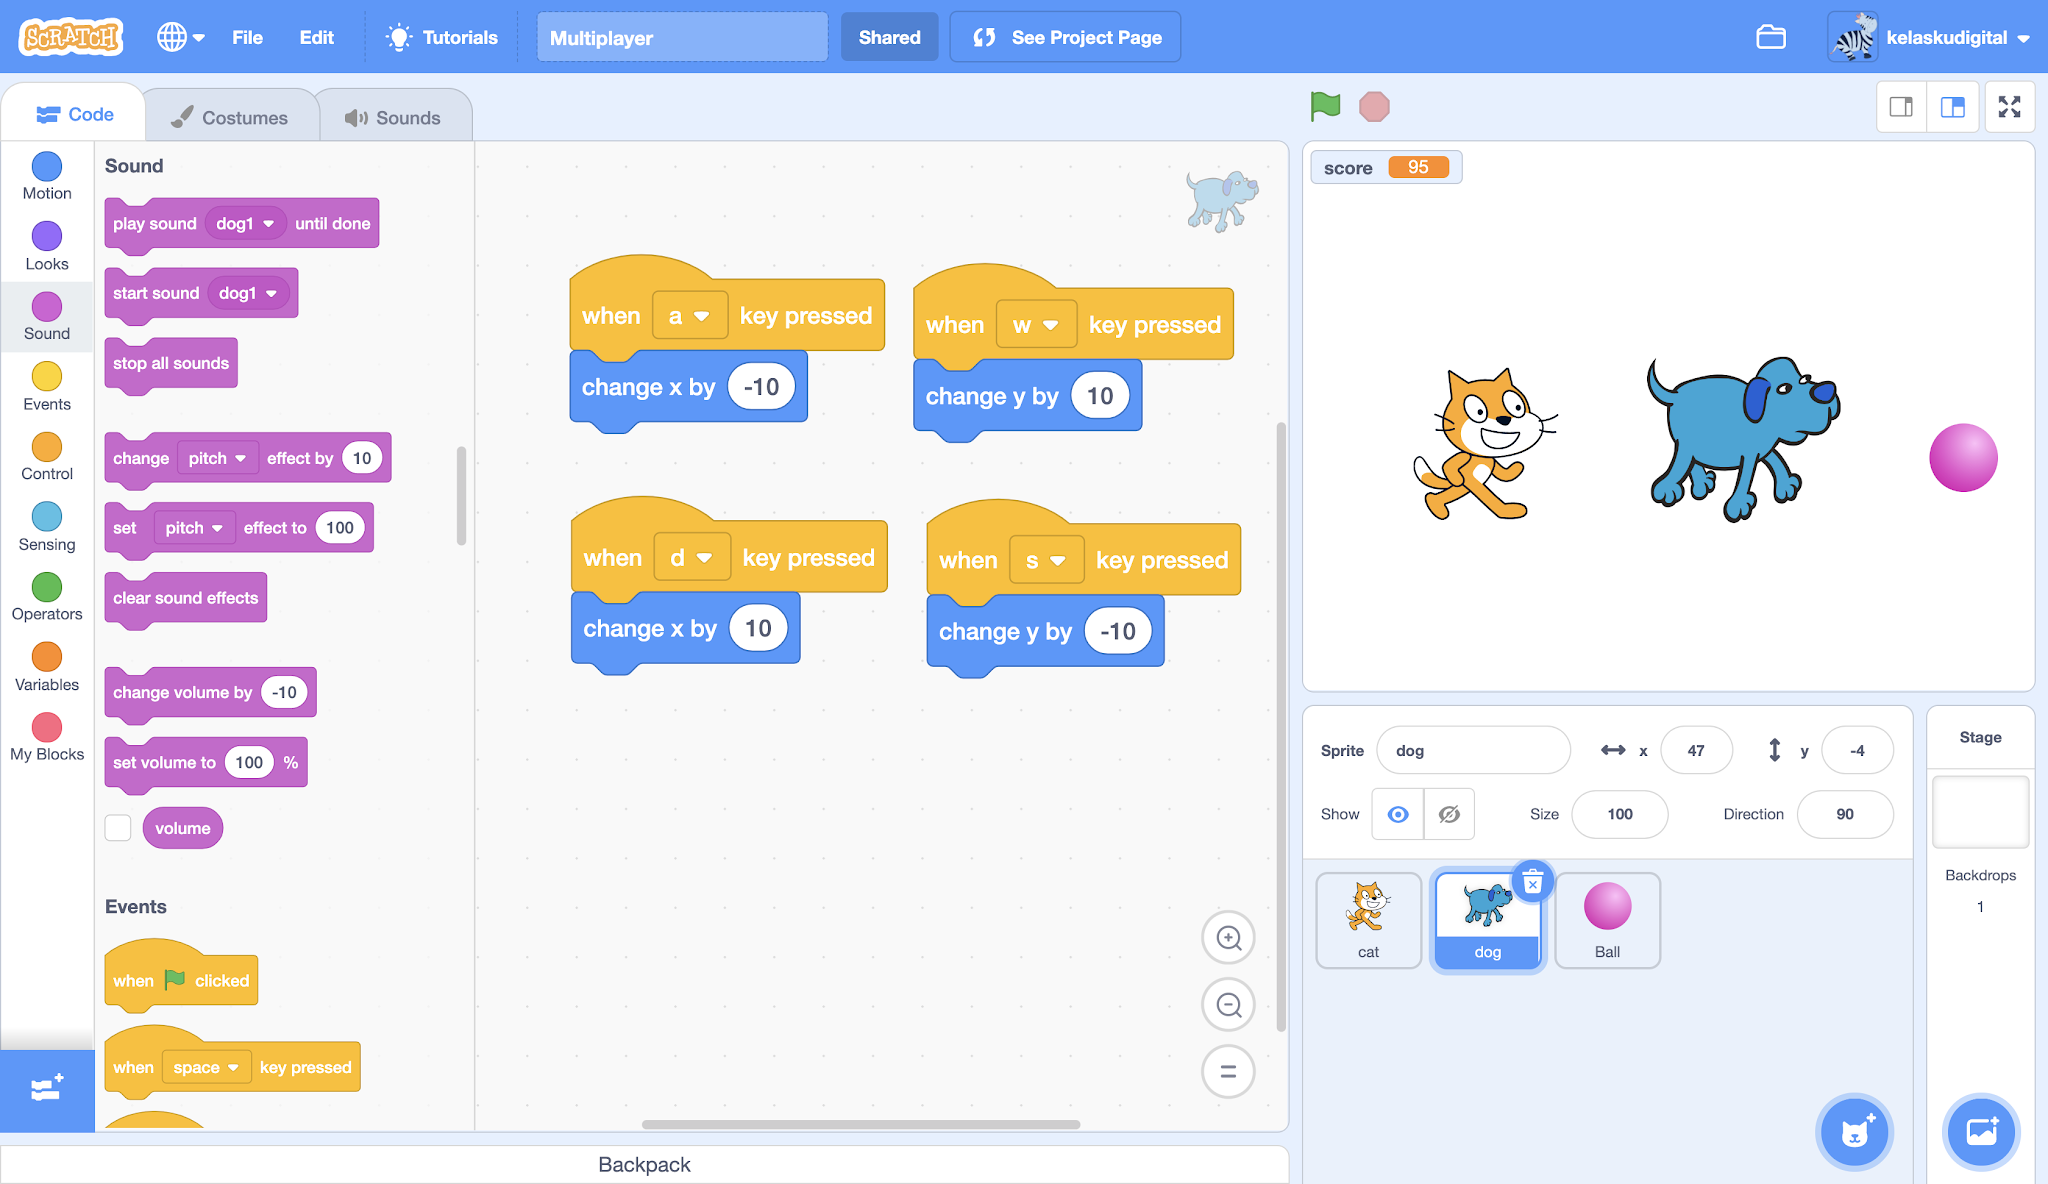Enable the volume variable checkbox
2048x1184 pixels.
(117, 827)
